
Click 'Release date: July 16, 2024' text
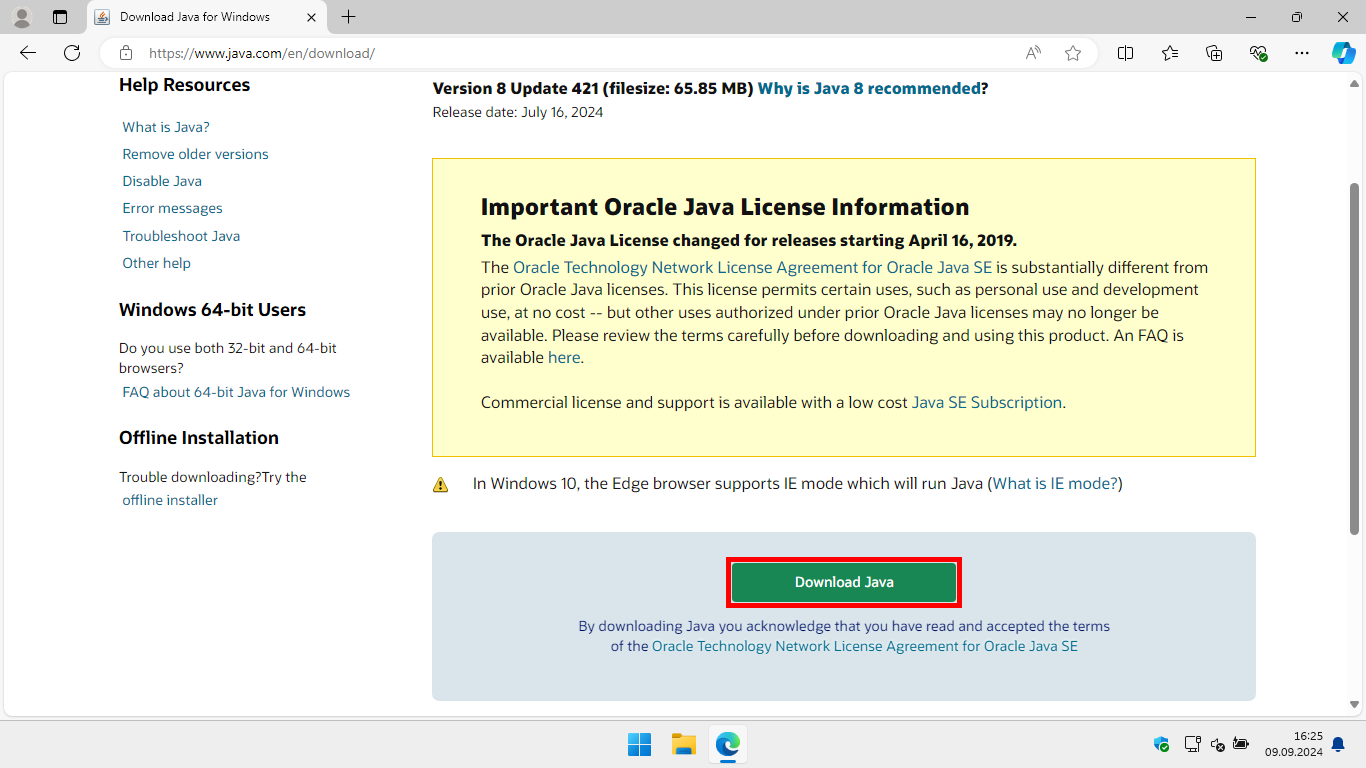tap(518, 112)
